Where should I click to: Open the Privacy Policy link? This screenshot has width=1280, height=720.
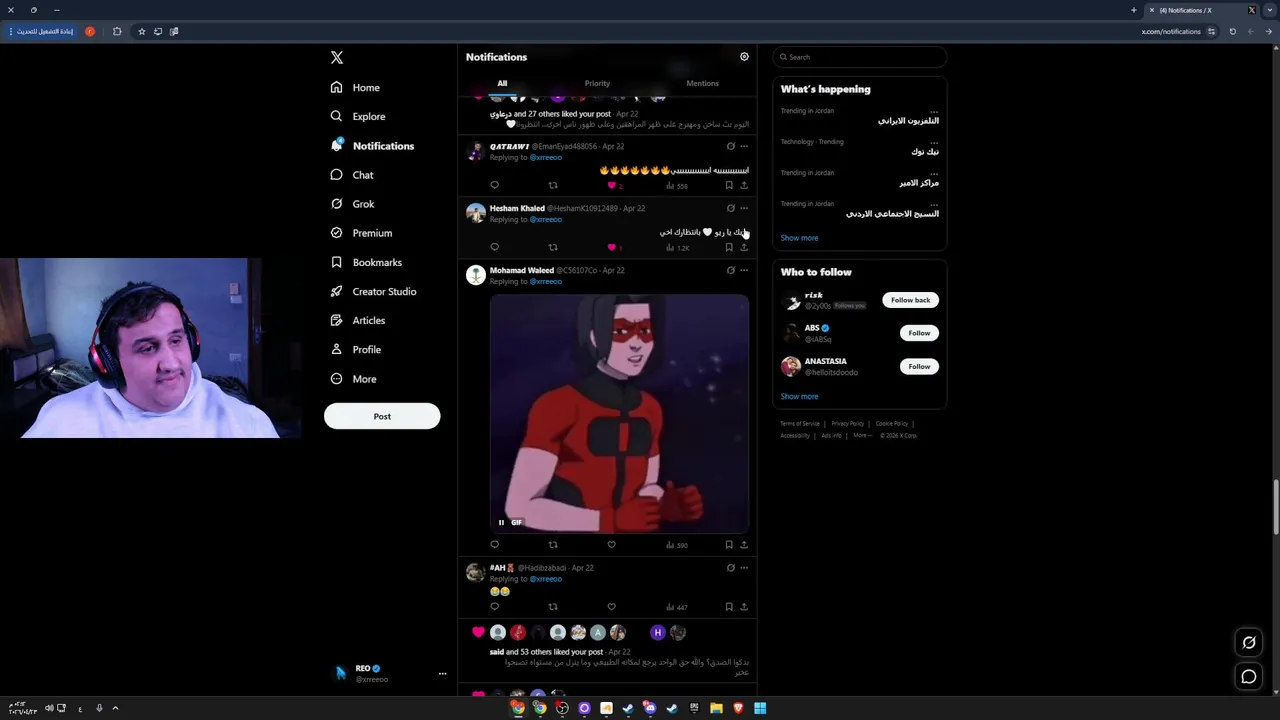847,424
